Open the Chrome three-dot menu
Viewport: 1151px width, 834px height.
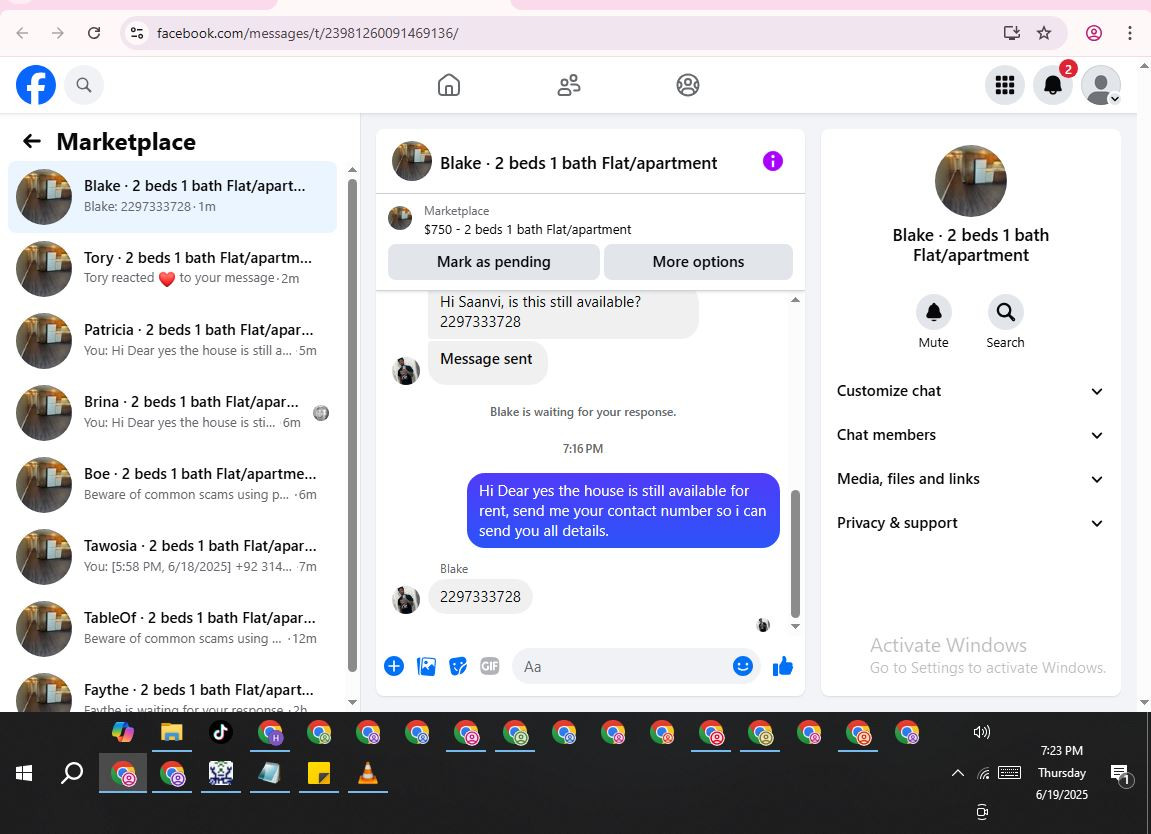[1130, 33]
